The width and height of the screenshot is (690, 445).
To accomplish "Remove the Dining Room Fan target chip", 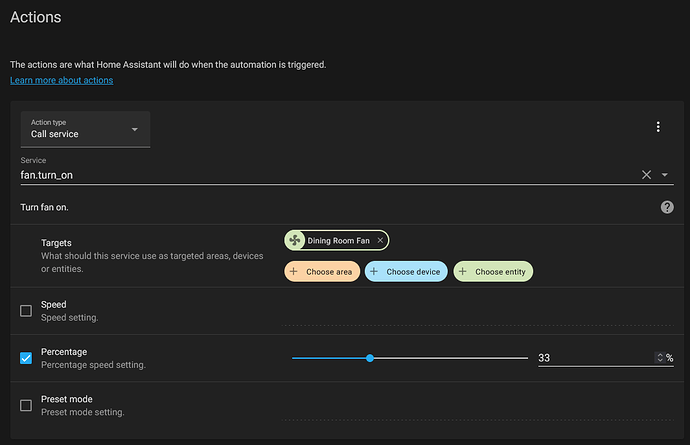I will click(x=380, y=241).
